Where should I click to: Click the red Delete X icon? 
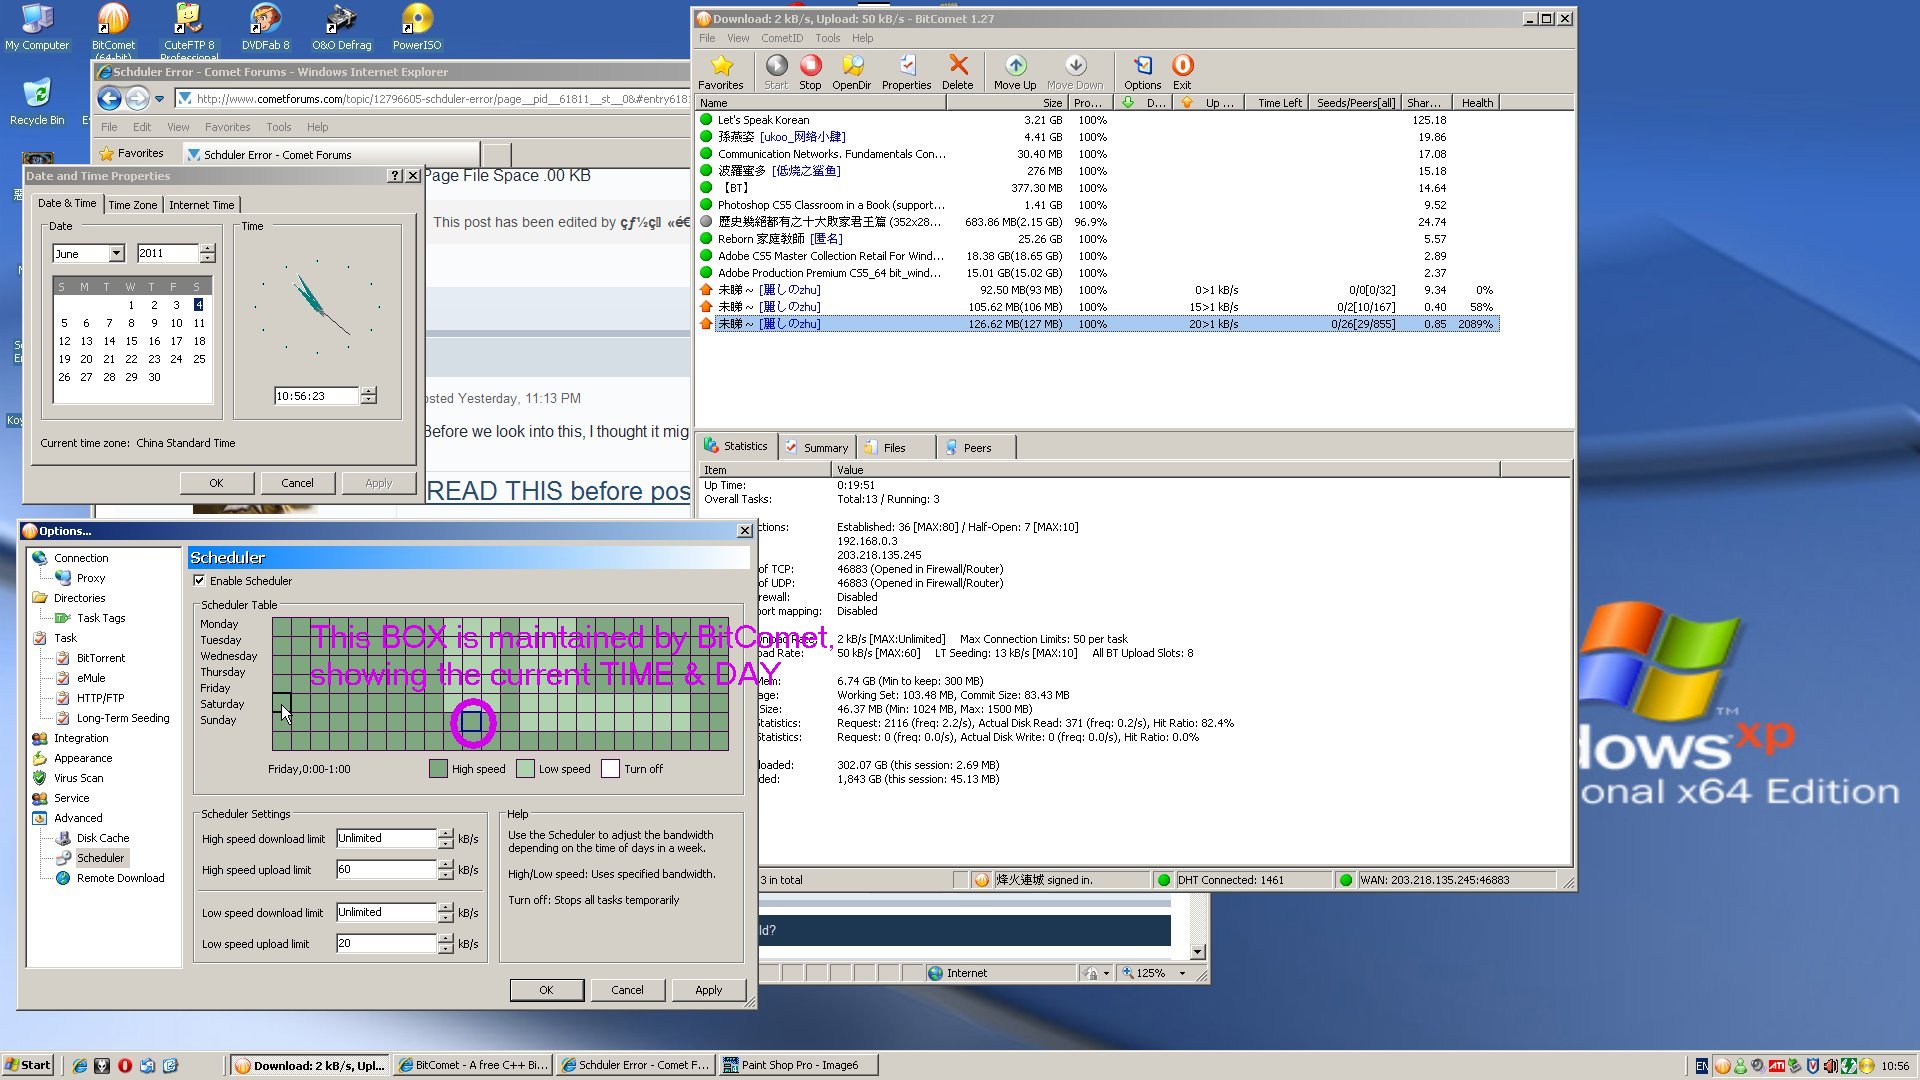(958, 66)
